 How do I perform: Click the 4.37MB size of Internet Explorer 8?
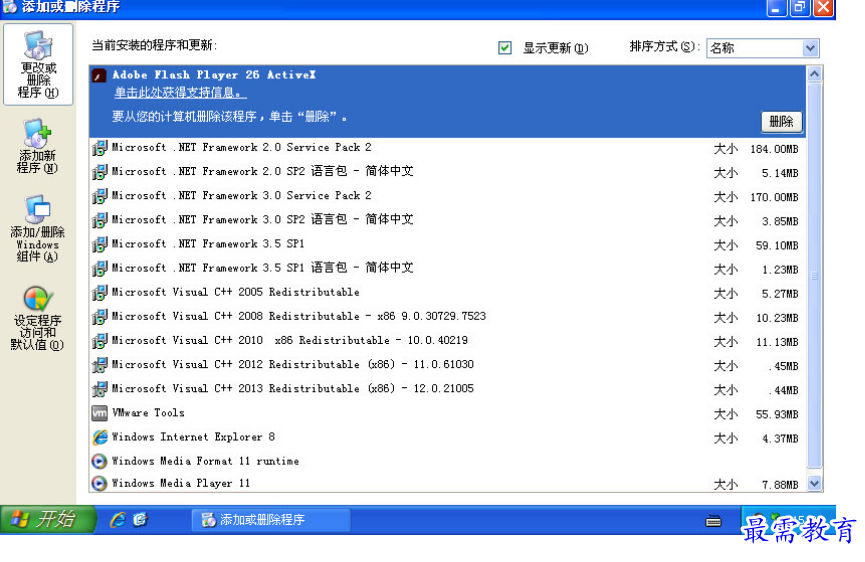point(780,439)
